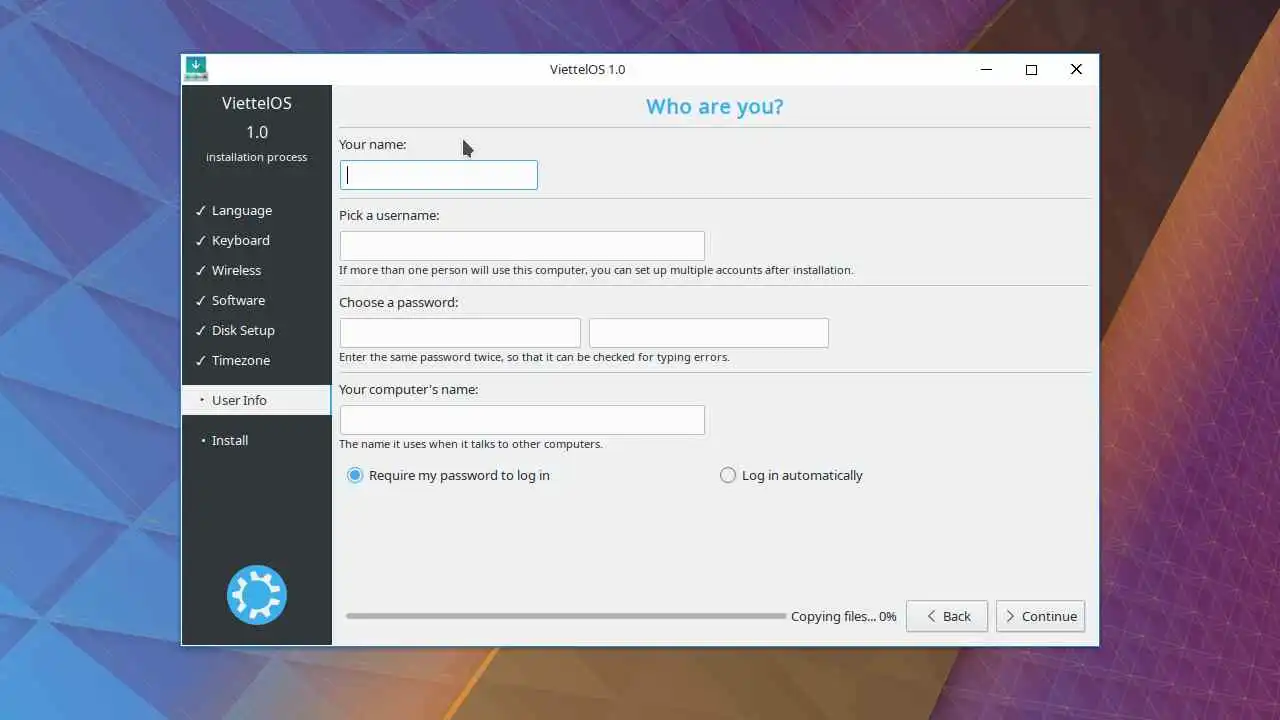1280x720 pixels.
Task: Click the first password field
Action: pos(460,333)
